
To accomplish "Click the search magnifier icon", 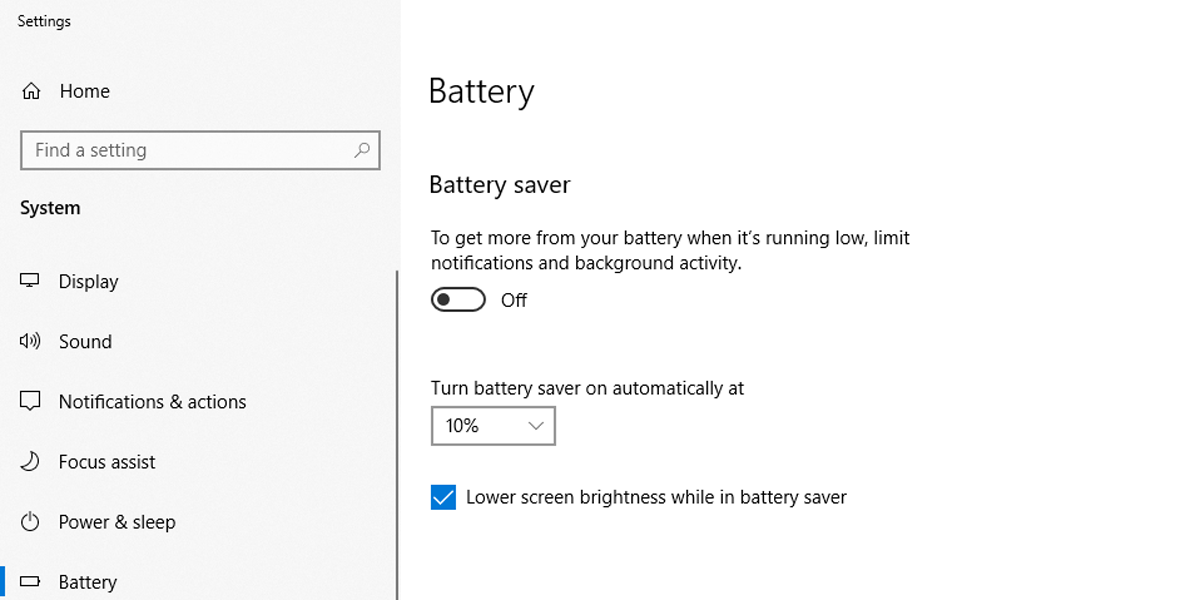I will tap(362, 150).
